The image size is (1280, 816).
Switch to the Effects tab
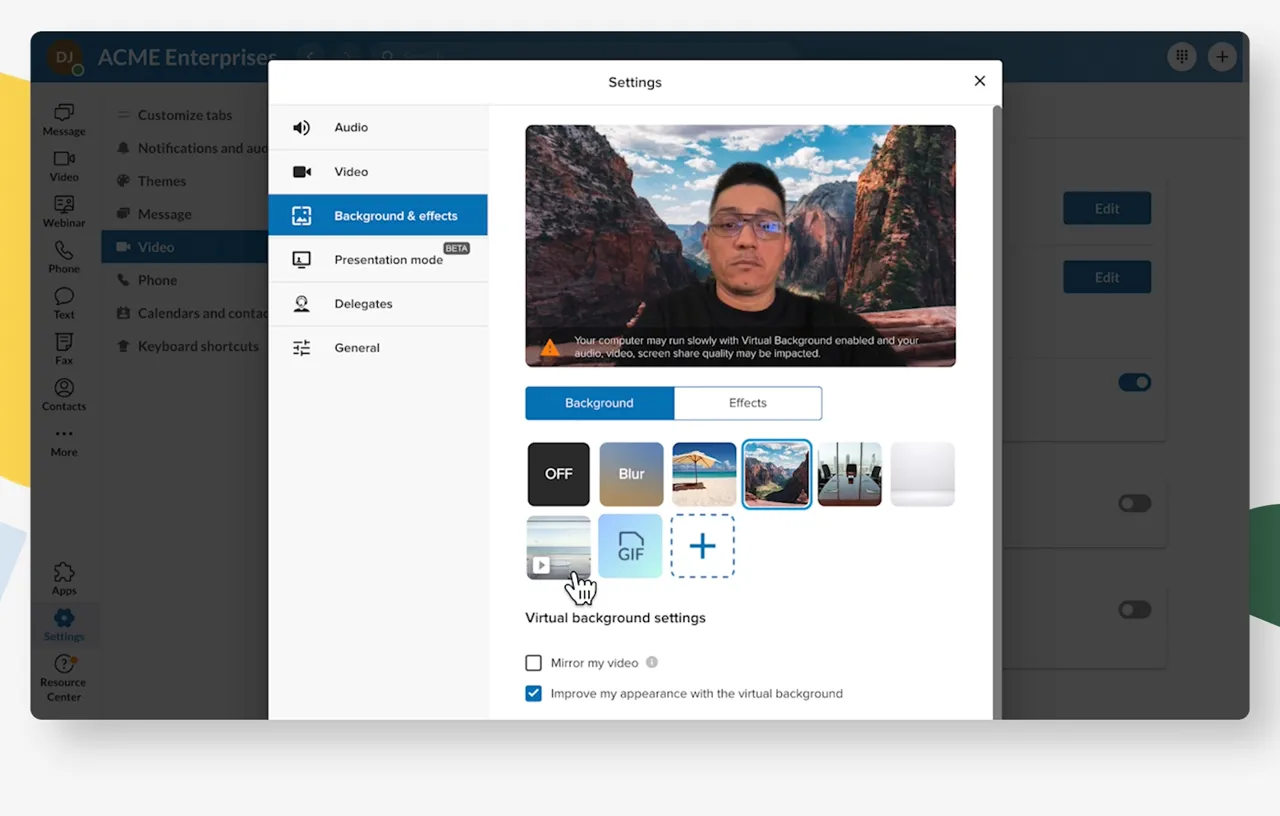tap(747, 403)
